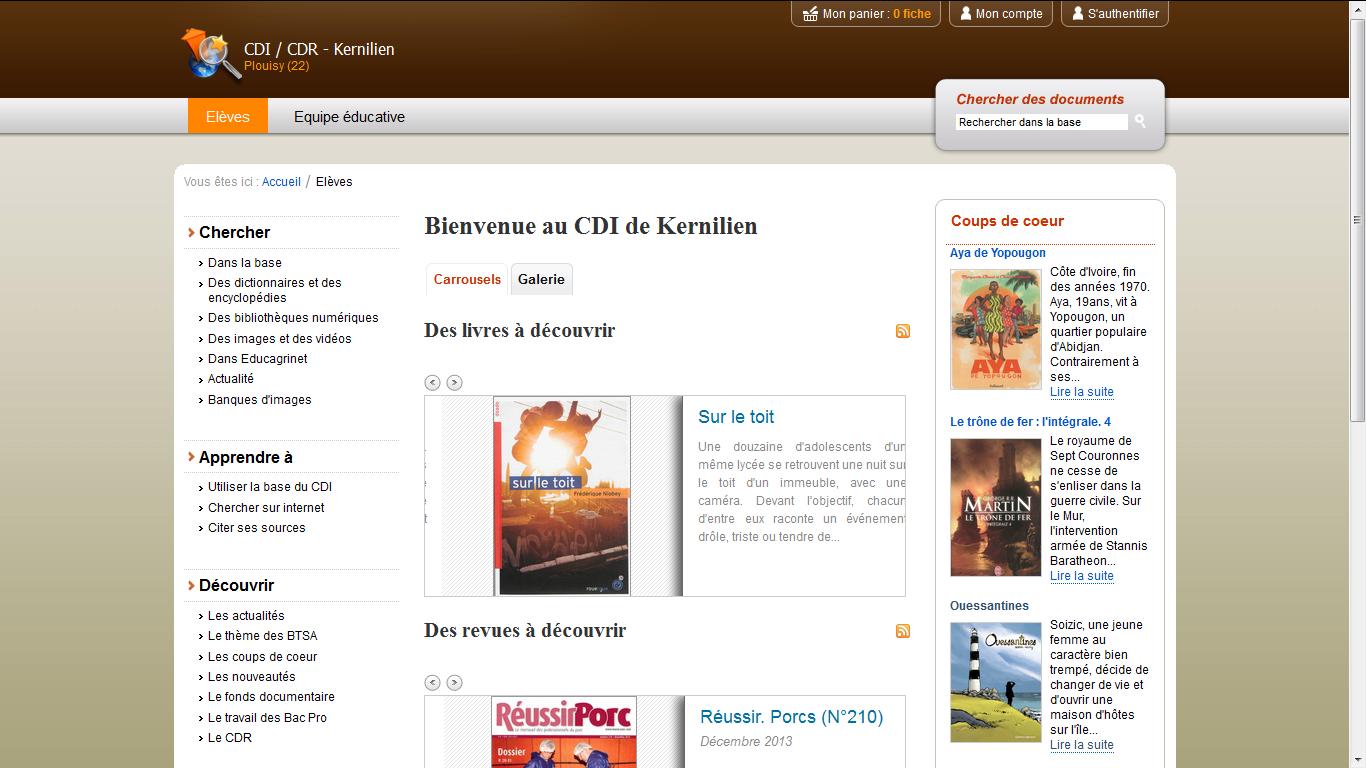
Task: Open Le CDR link
Action: (x=230, y=738)
